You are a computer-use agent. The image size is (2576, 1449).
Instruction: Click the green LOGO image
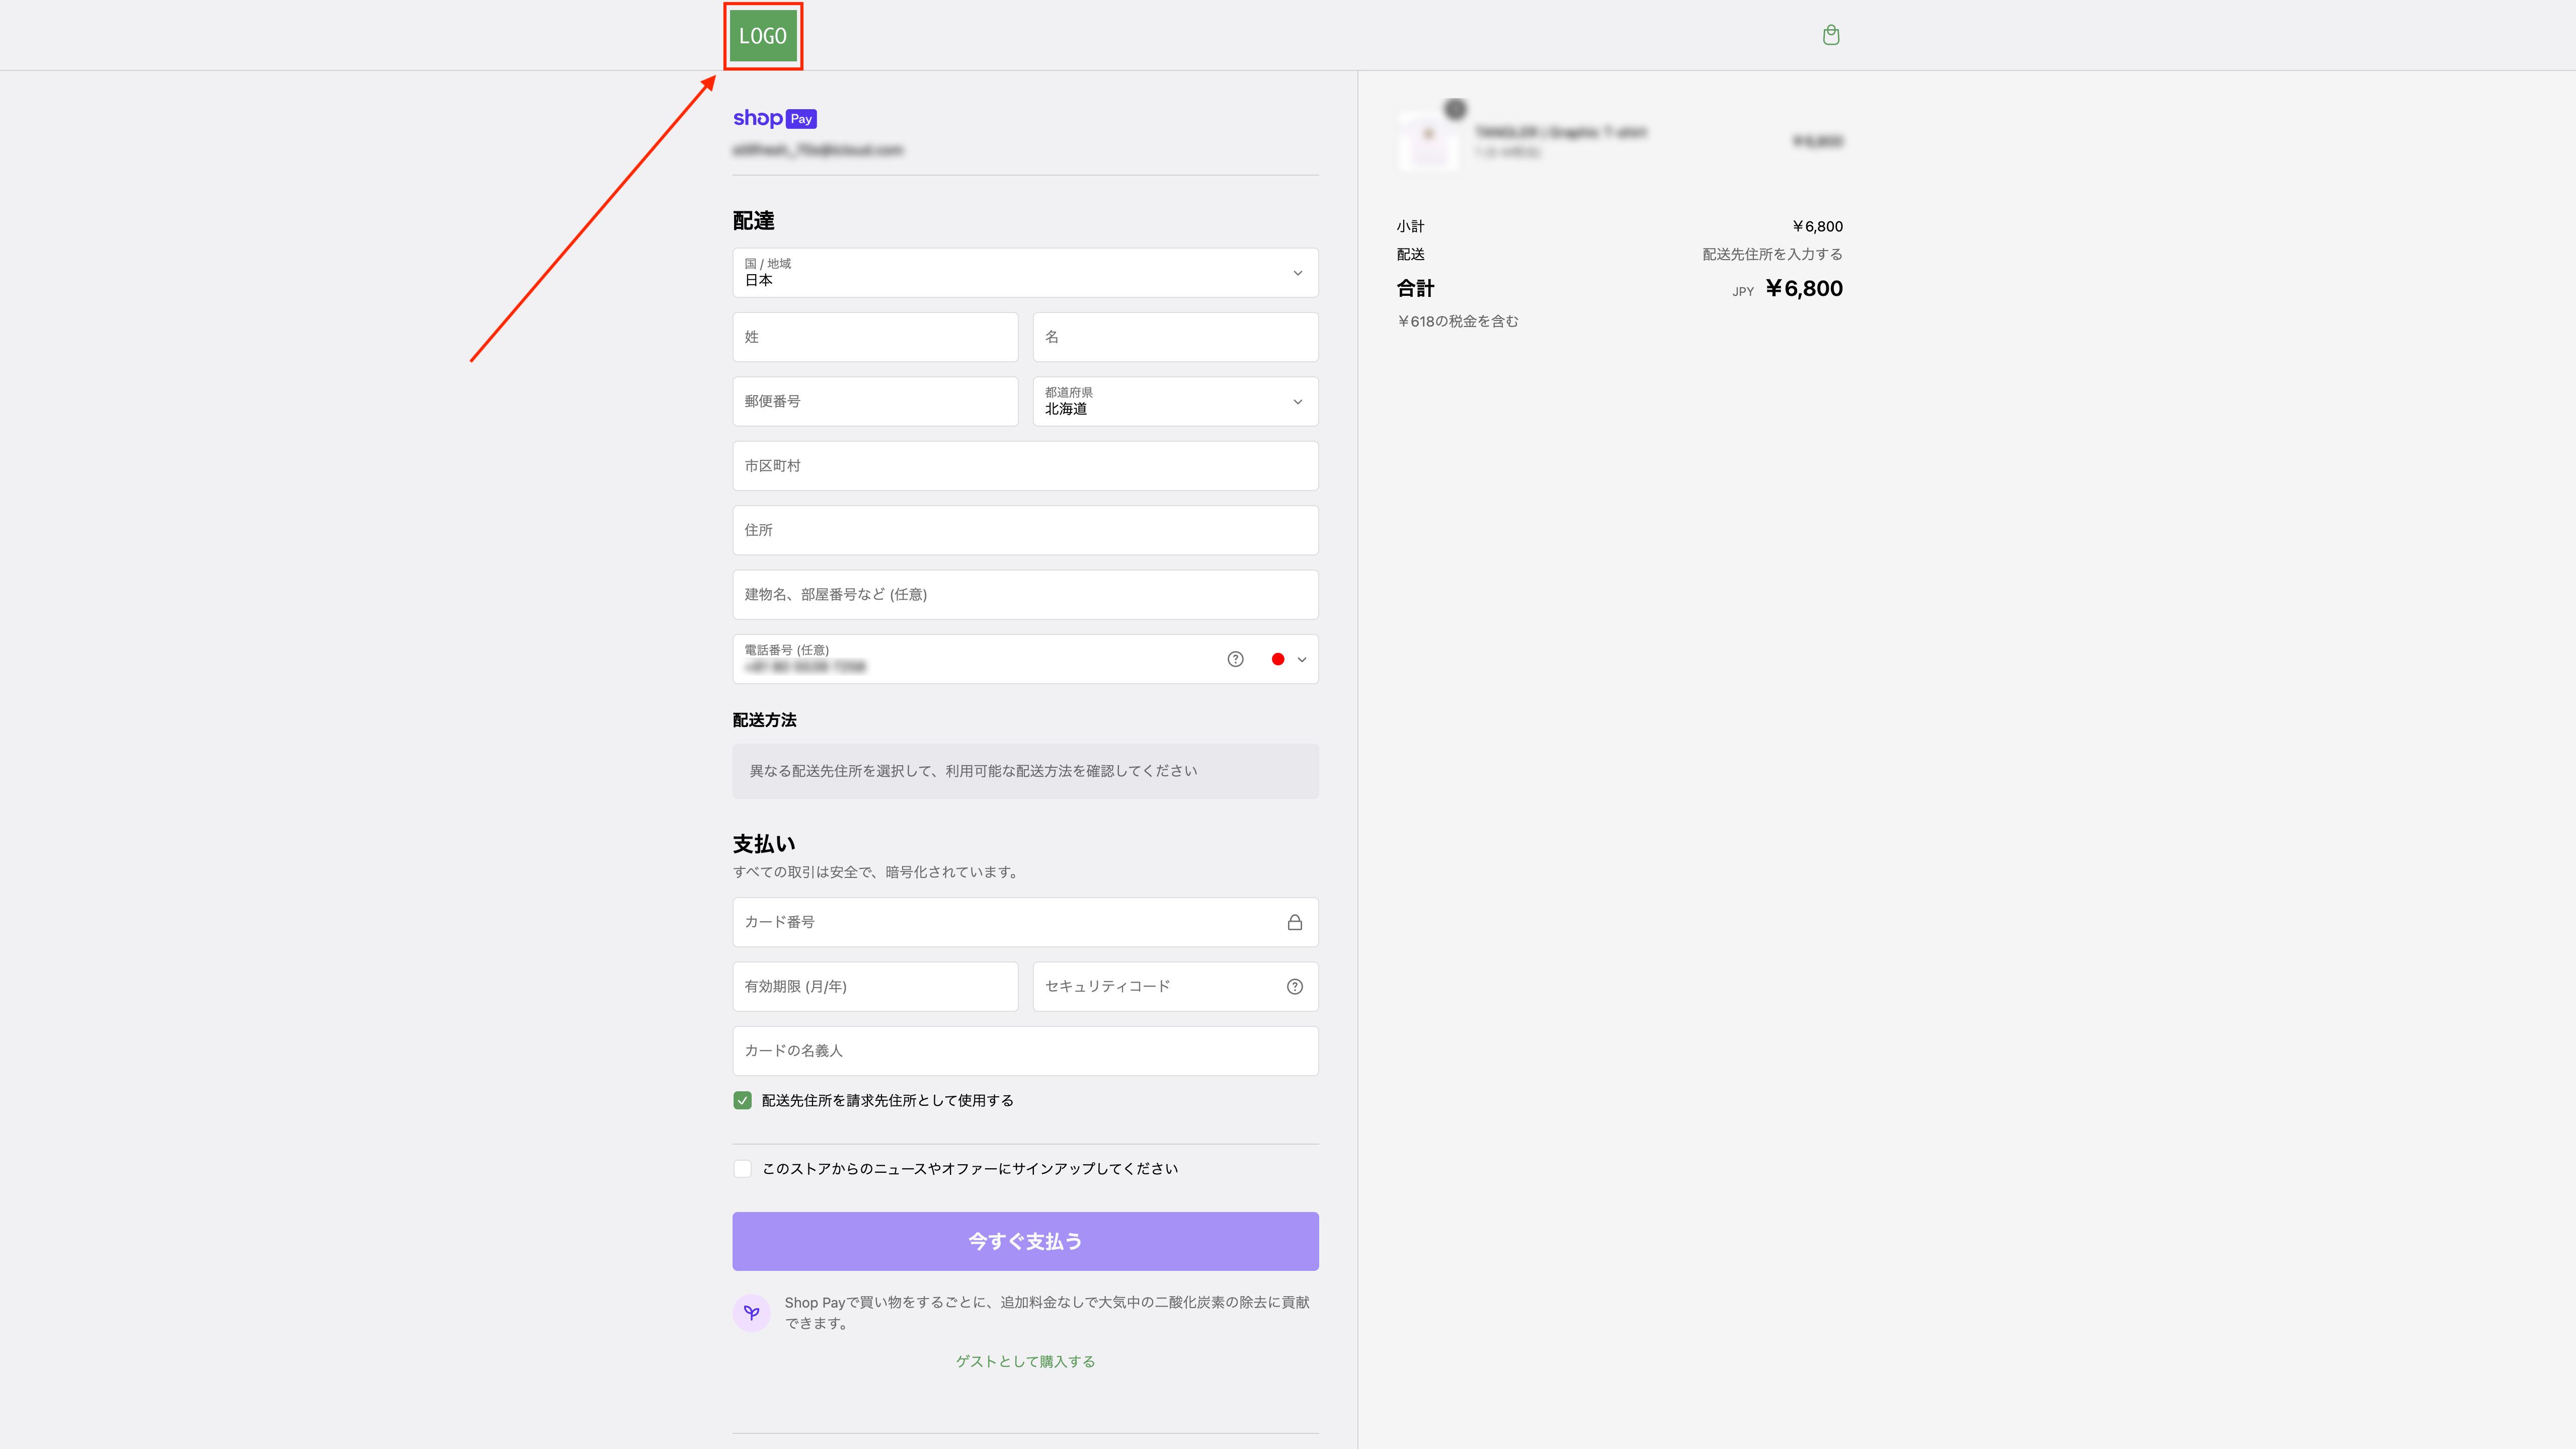pos(763,36)
